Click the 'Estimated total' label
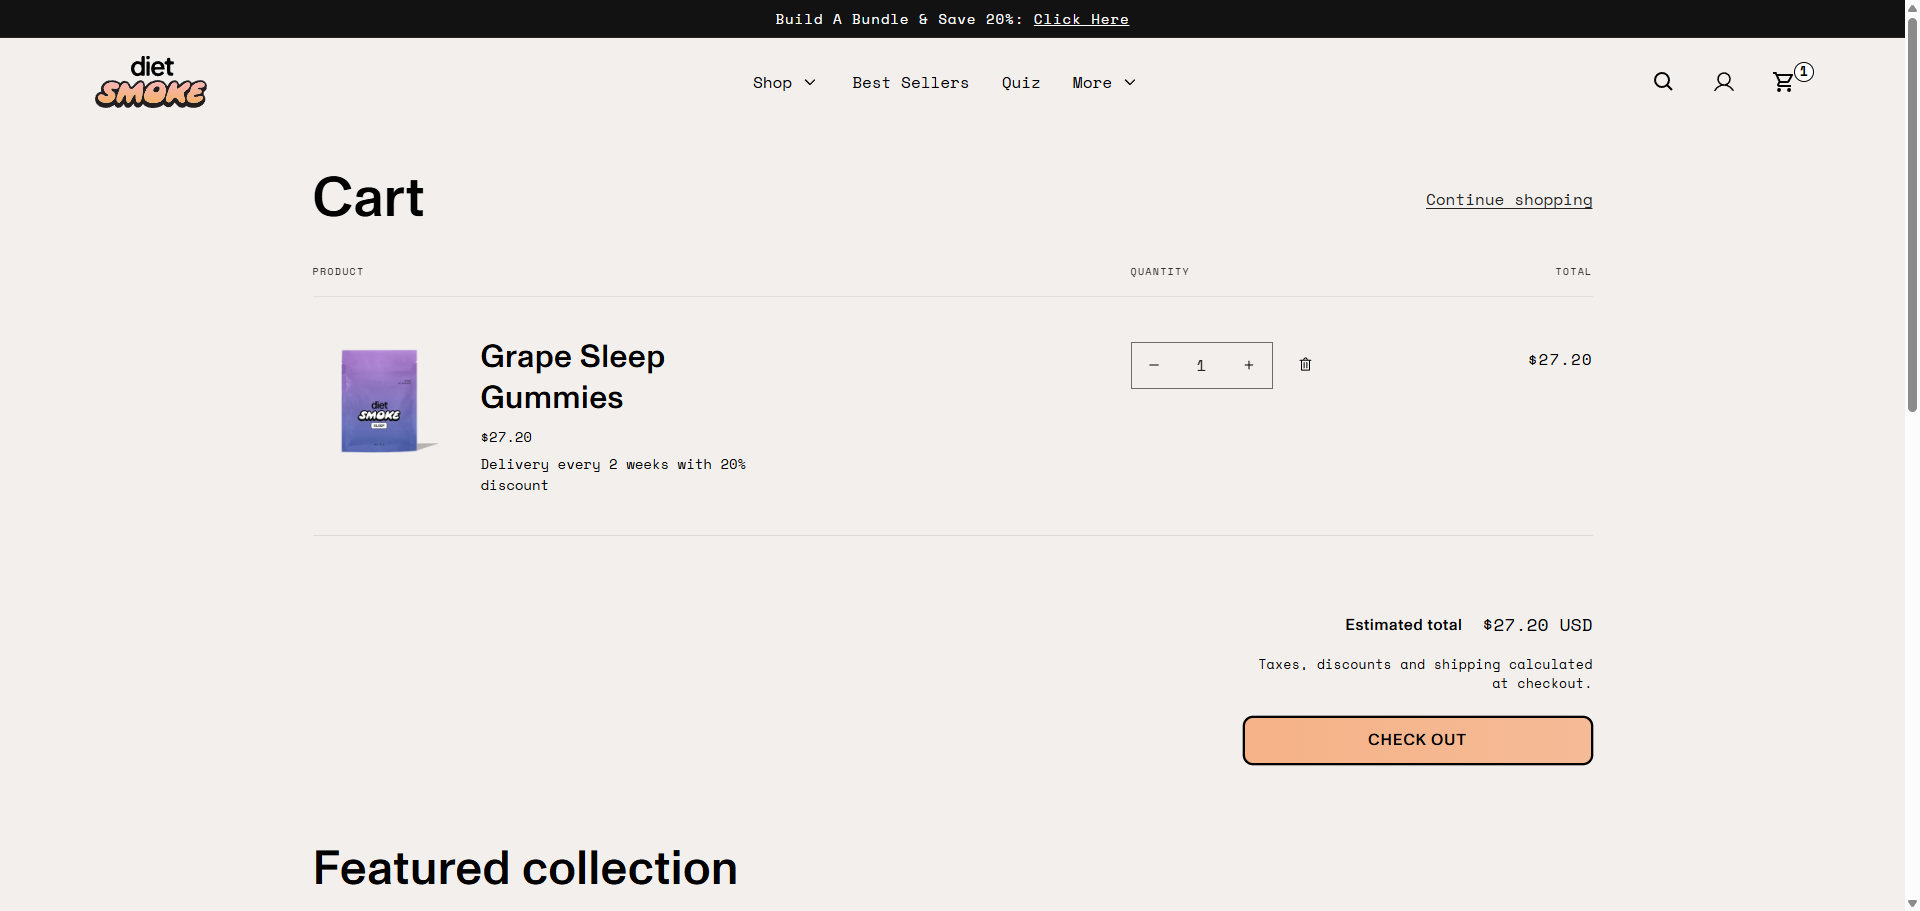This screenshot has height=911, width=1920. pos(1403,625)
